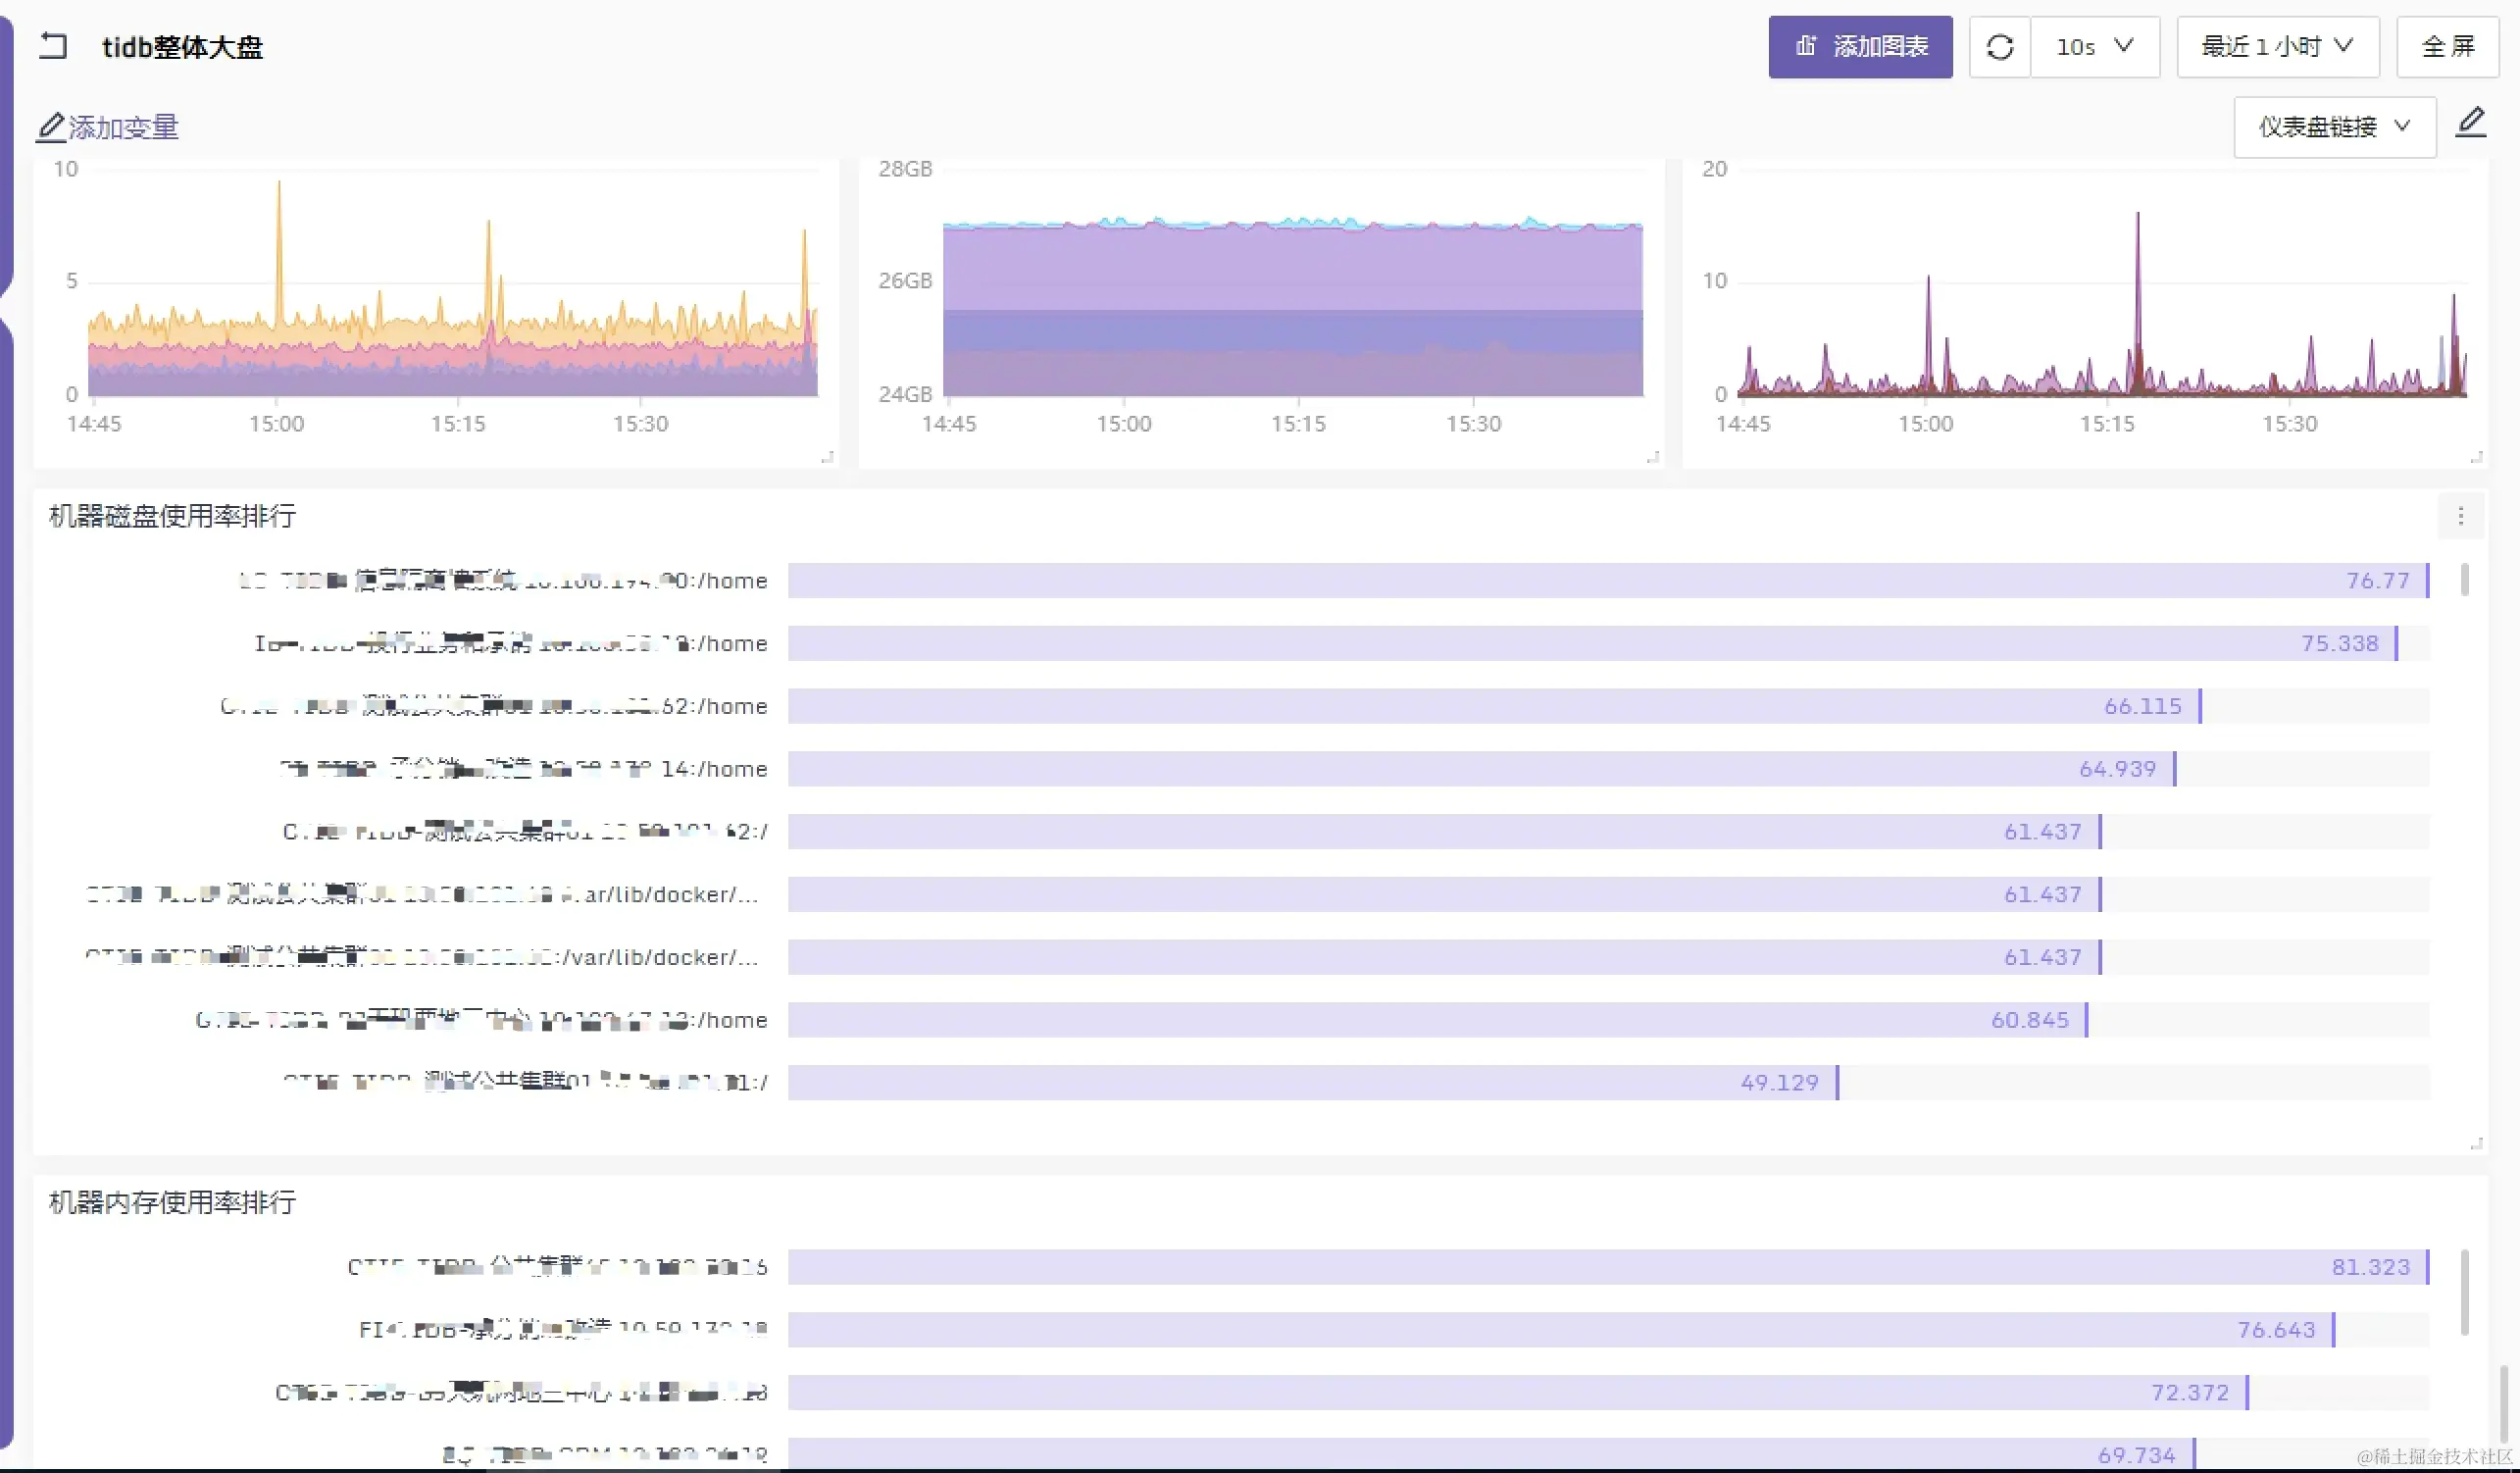Viewport: 2520px width, 1473px height.
Task: Click the pencil icon next to 添加变量
Action: tap(50, 127)
